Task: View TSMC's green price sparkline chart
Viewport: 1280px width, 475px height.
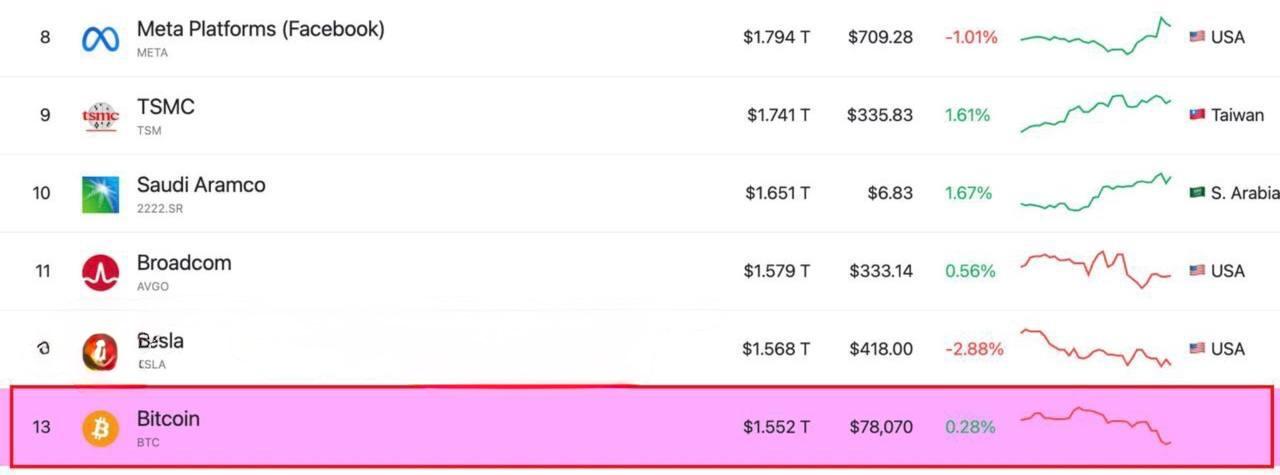Action: [x=1095, y=113]
